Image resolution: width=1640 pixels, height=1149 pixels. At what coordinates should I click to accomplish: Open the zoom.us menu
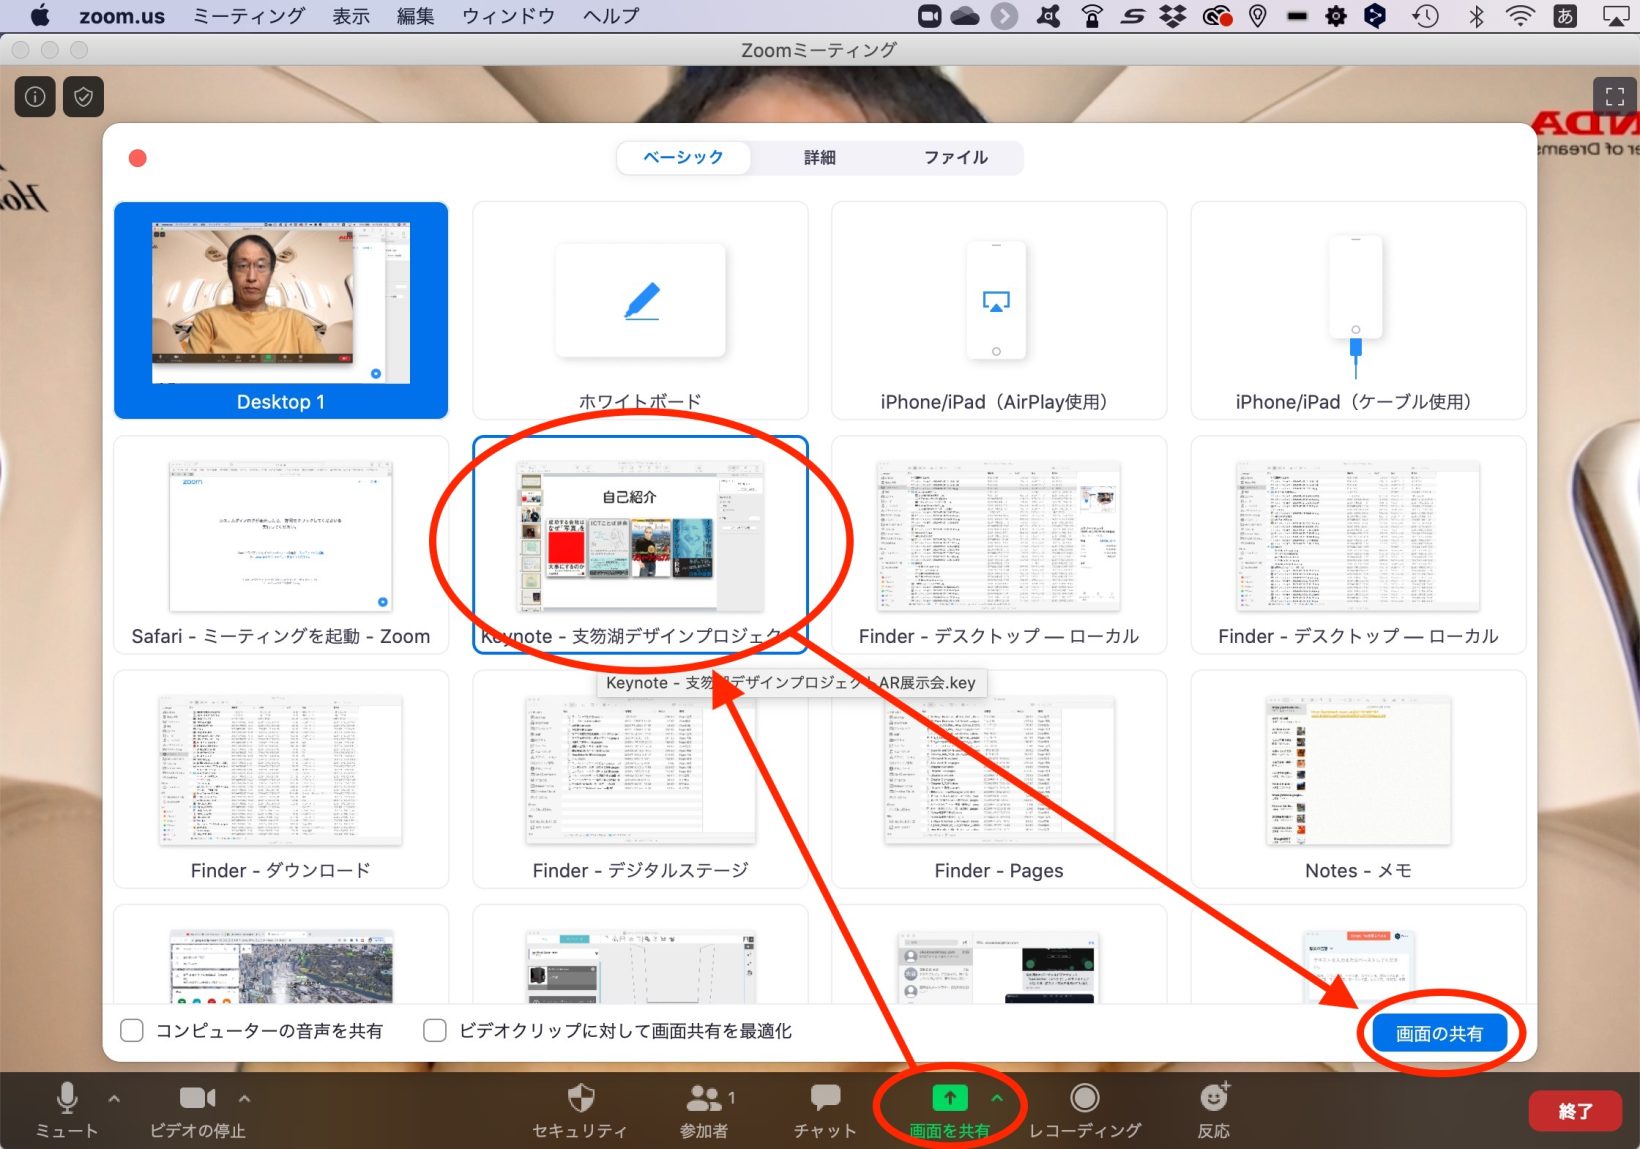122,16
